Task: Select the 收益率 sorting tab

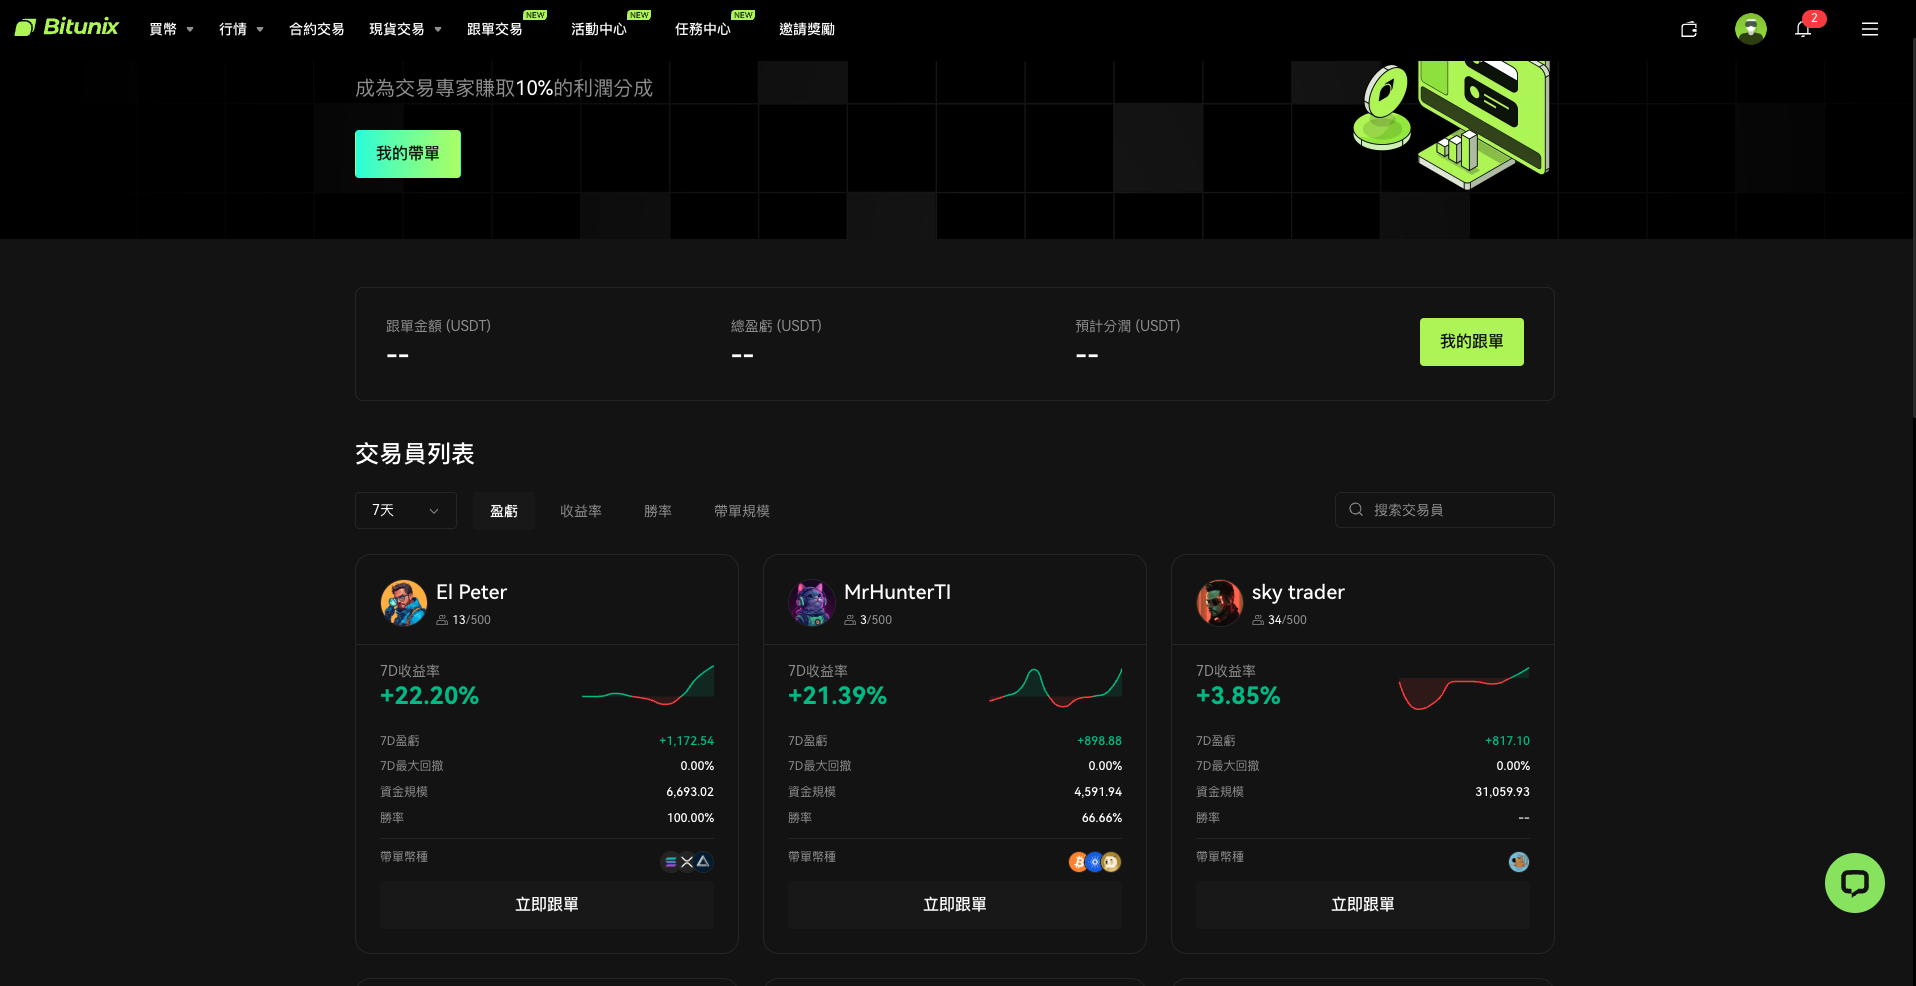Action: pyautogui.click(x=581, y=511)
